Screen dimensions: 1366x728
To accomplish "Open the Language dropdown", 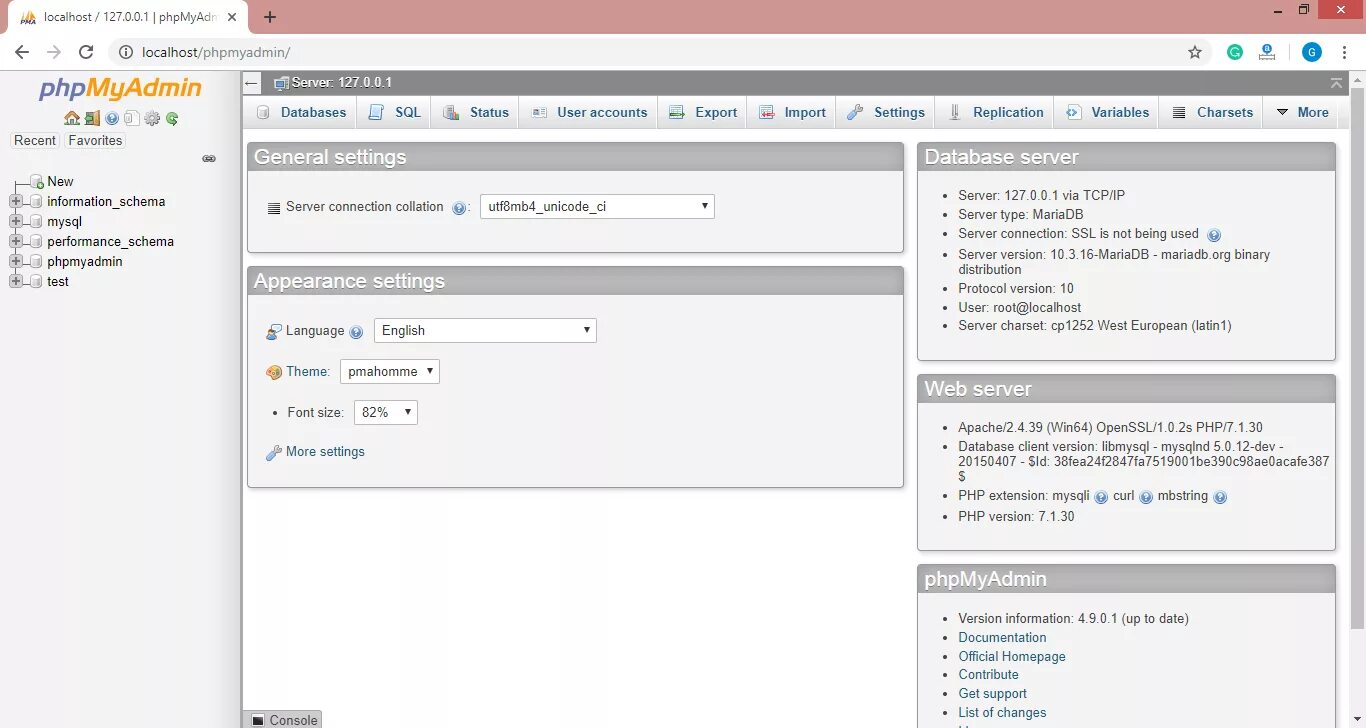I will coord(485,330).
